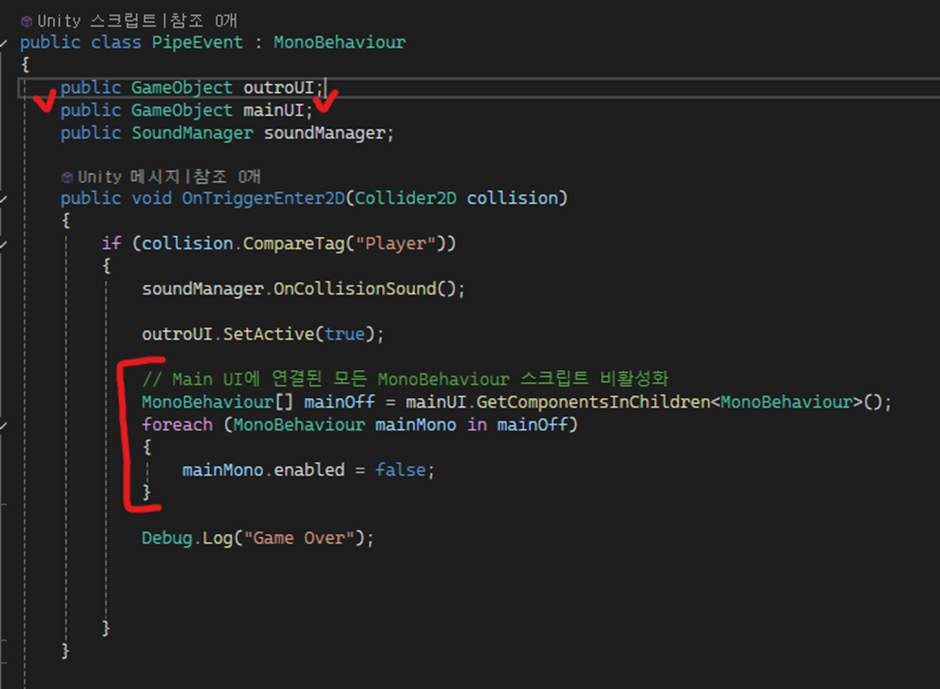Image resolution: width=940 pixels, height=689 pixels.
Task: Select the PipeEvent class name
Action: pyautogui.click(x=197, y=43)
